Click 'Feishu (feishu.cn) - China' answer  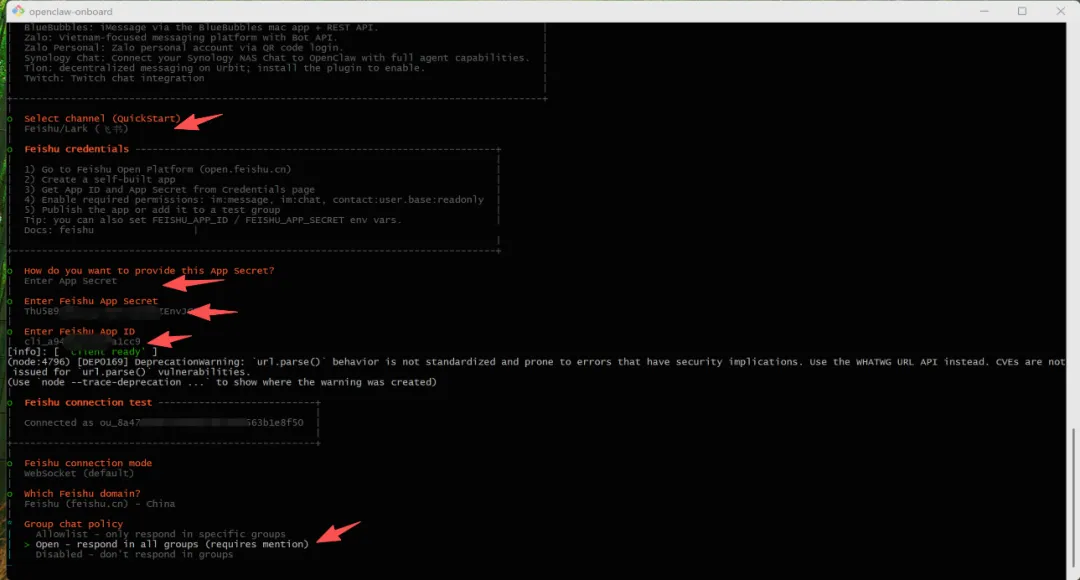(100, 504)
